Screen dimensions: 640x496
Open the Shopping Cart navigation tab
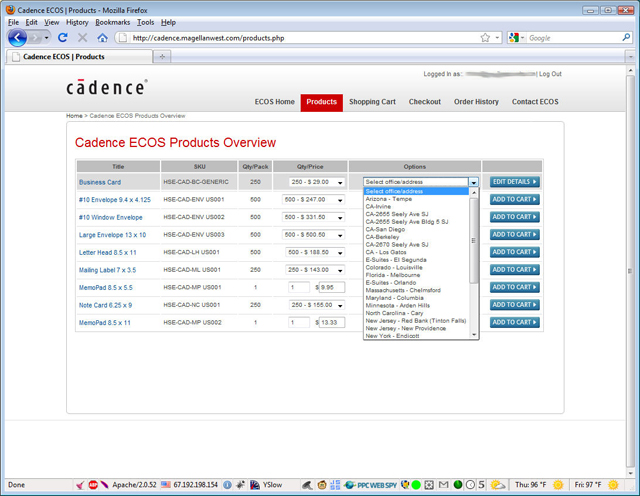click(372, 102)
